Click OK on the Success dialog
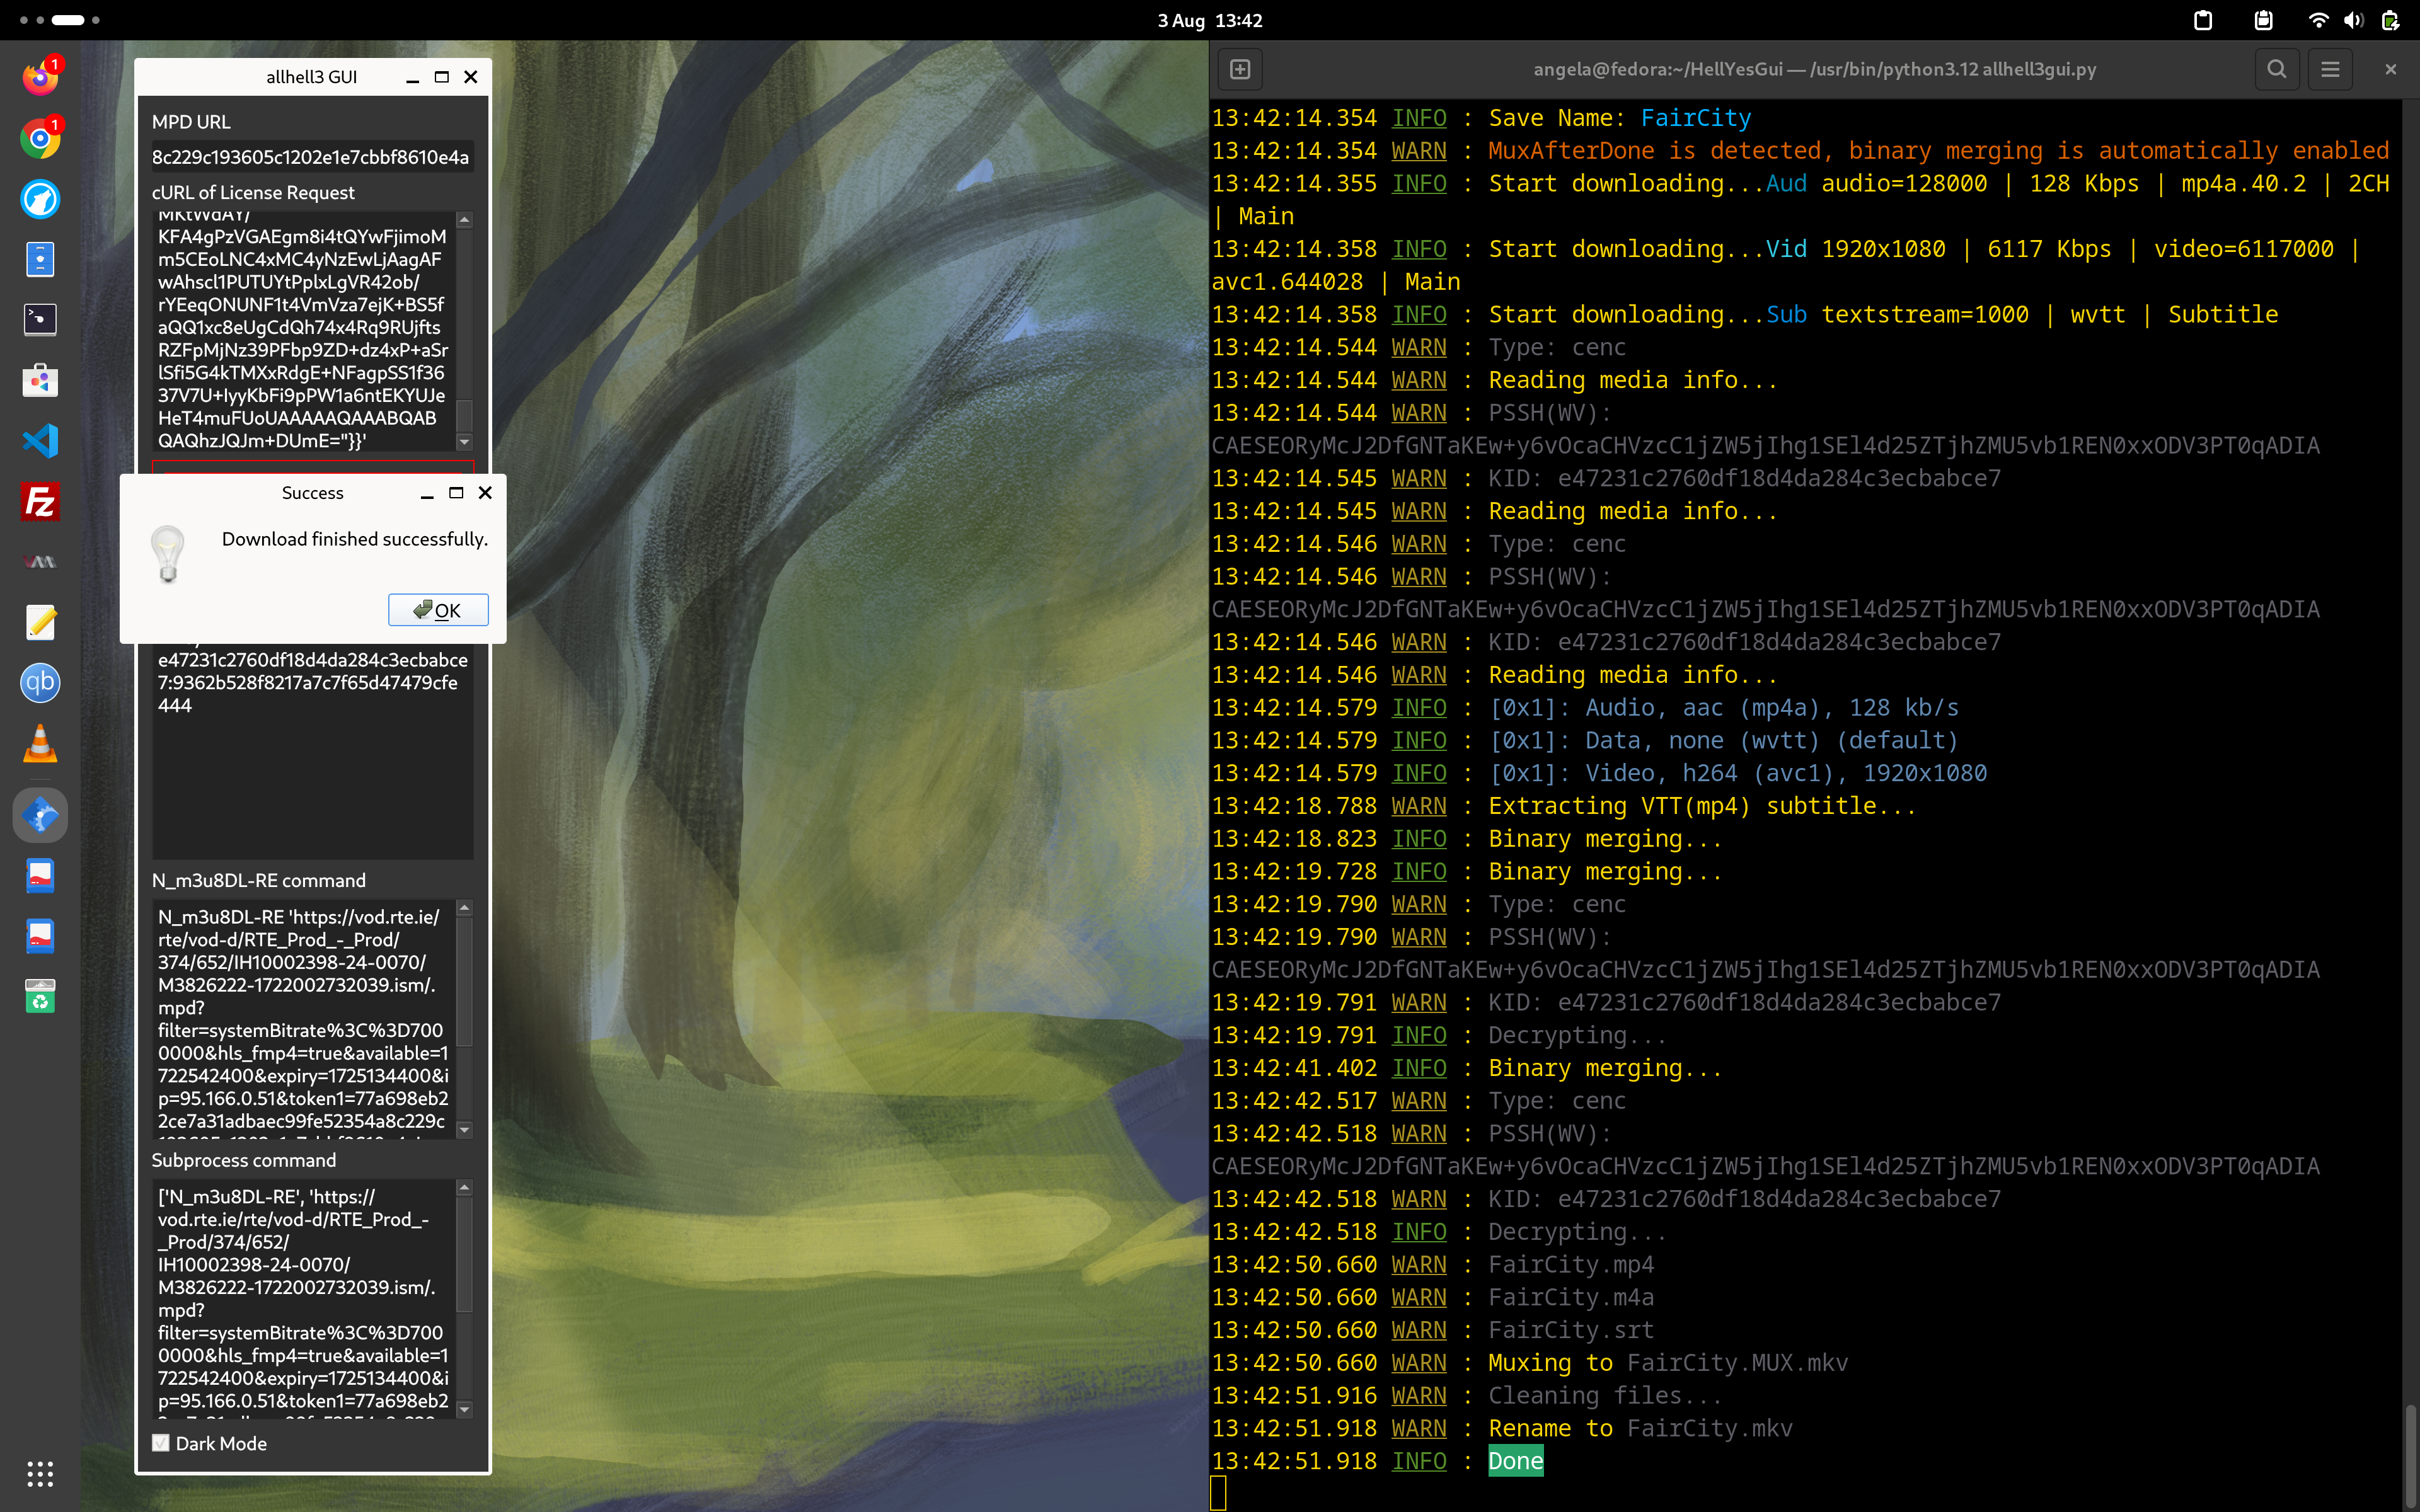 pyautogui.click(x=438, y=610)
